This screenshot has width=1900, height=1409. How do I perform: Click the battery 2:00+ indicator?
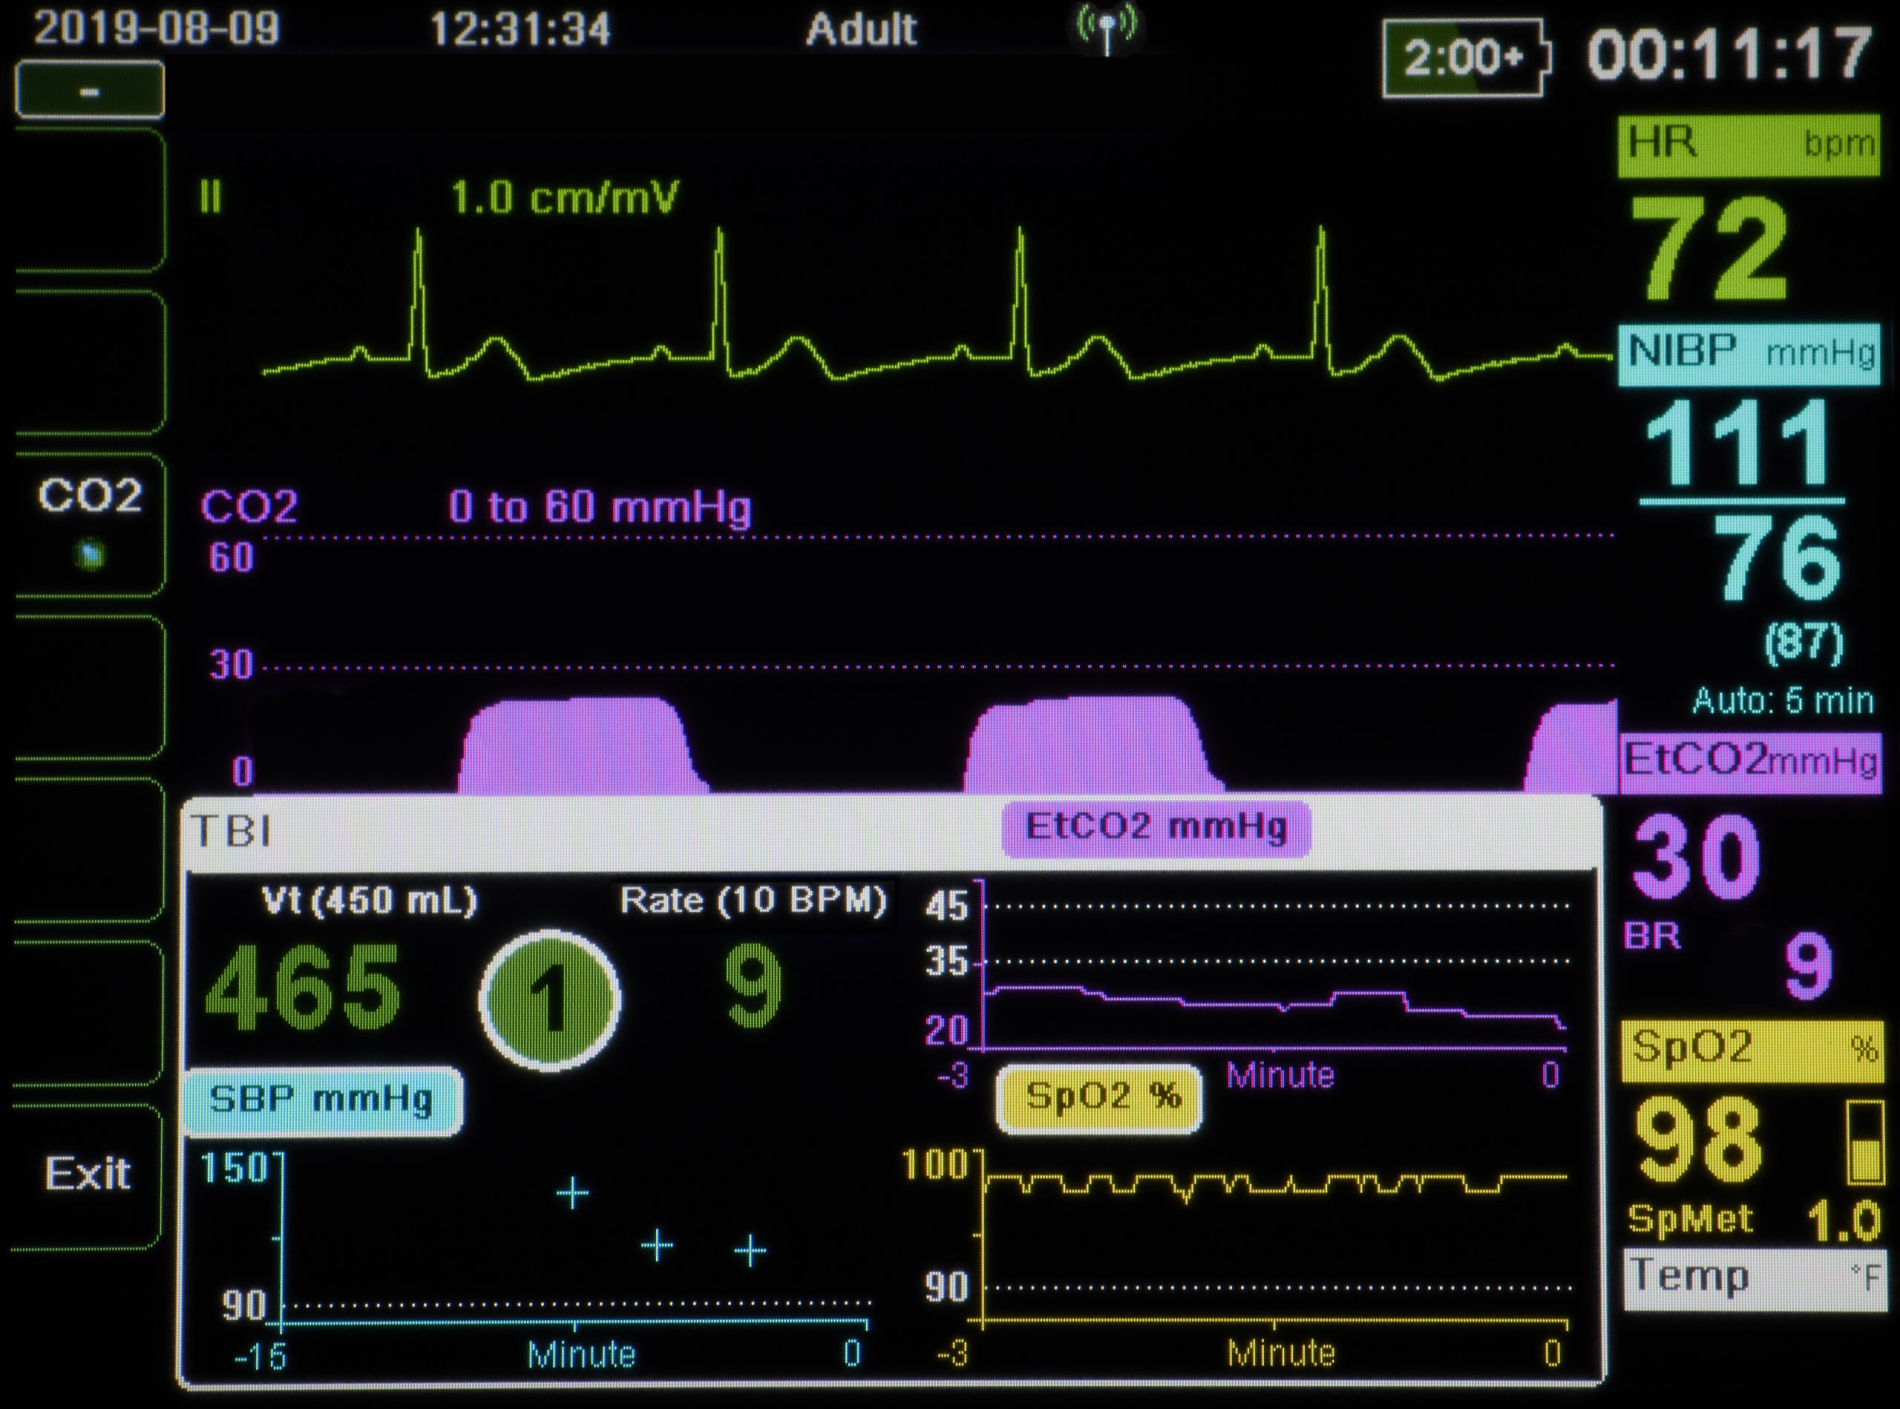coord(1465,58)
